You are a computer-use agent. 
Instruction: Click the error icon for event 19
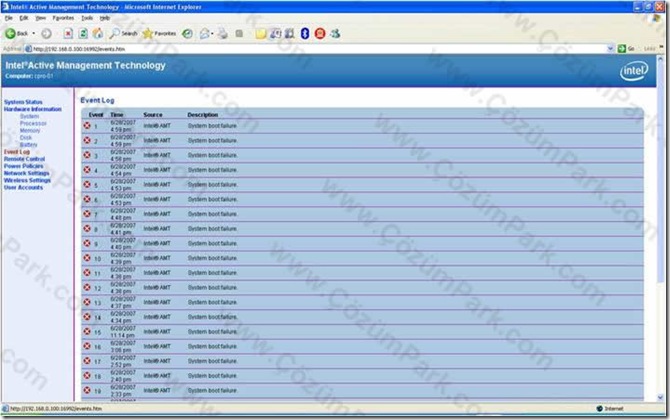87,390
